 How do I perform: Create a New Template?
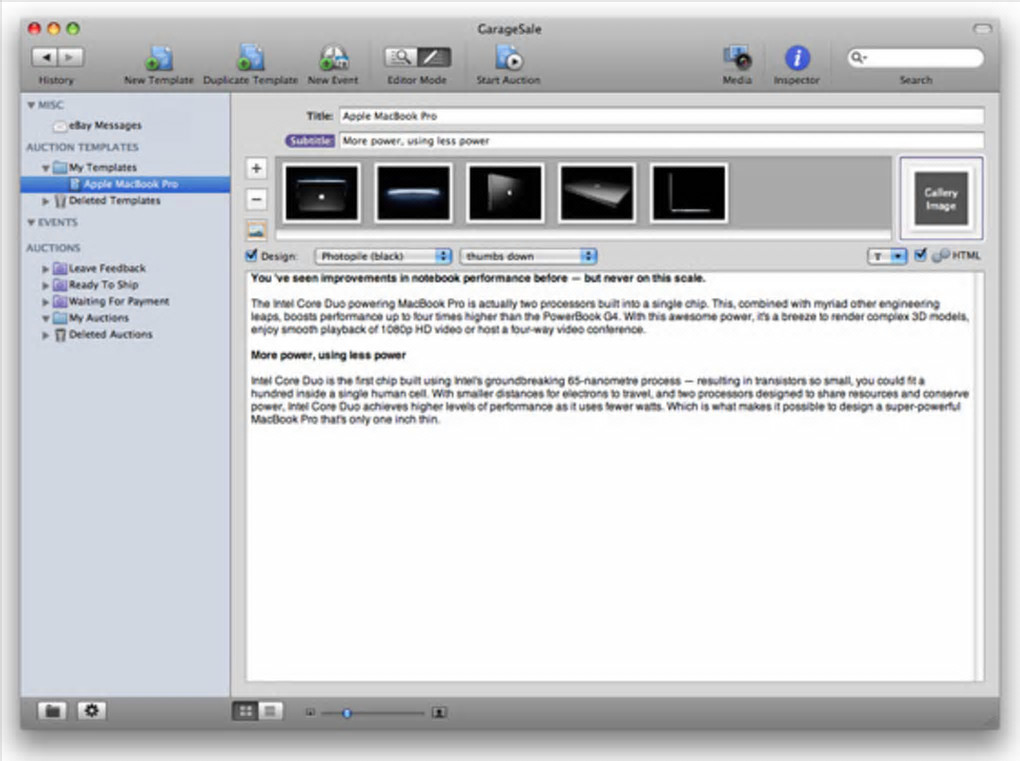click(x=159, y=59)
